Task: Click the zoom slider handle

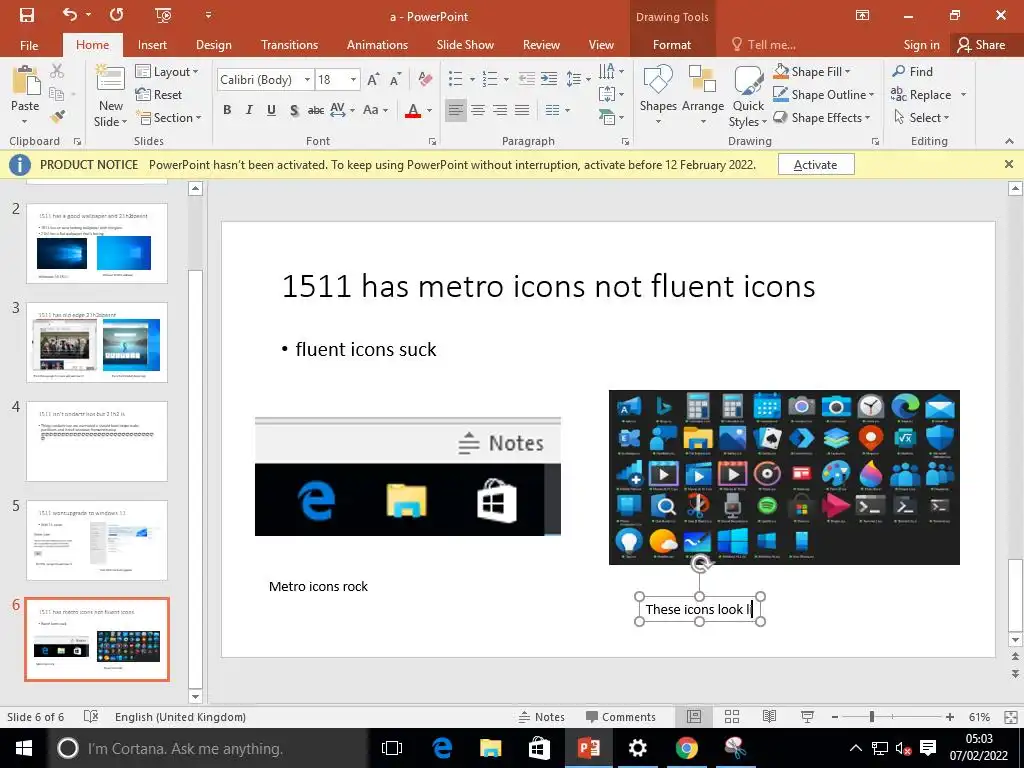Action: pyautogui.click(x=872, y=716)
